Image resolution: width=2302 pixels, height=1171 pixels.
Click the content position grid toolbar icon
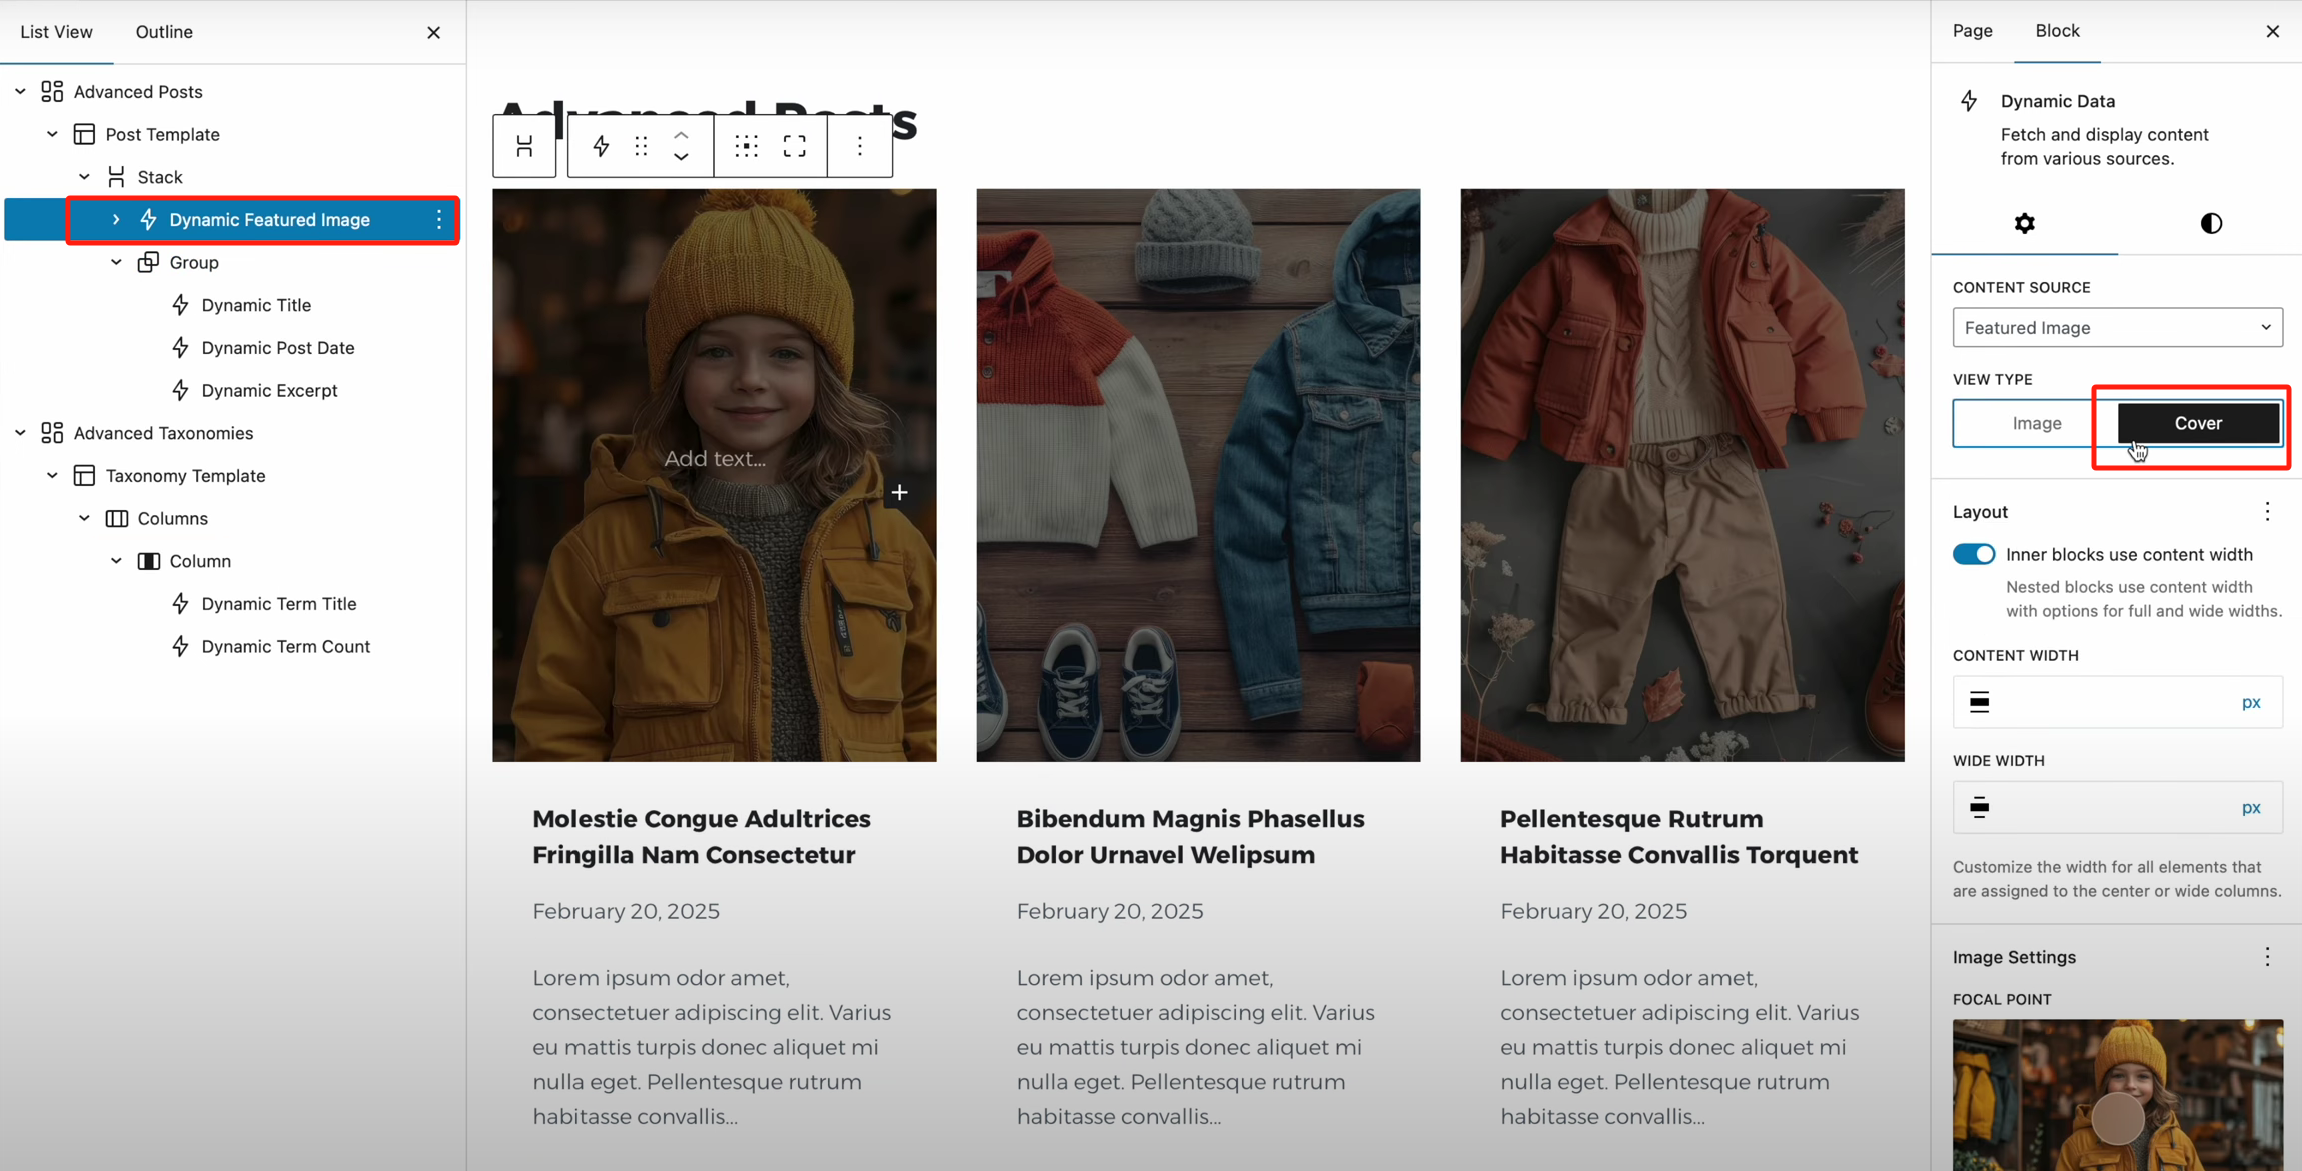(746, 147)
